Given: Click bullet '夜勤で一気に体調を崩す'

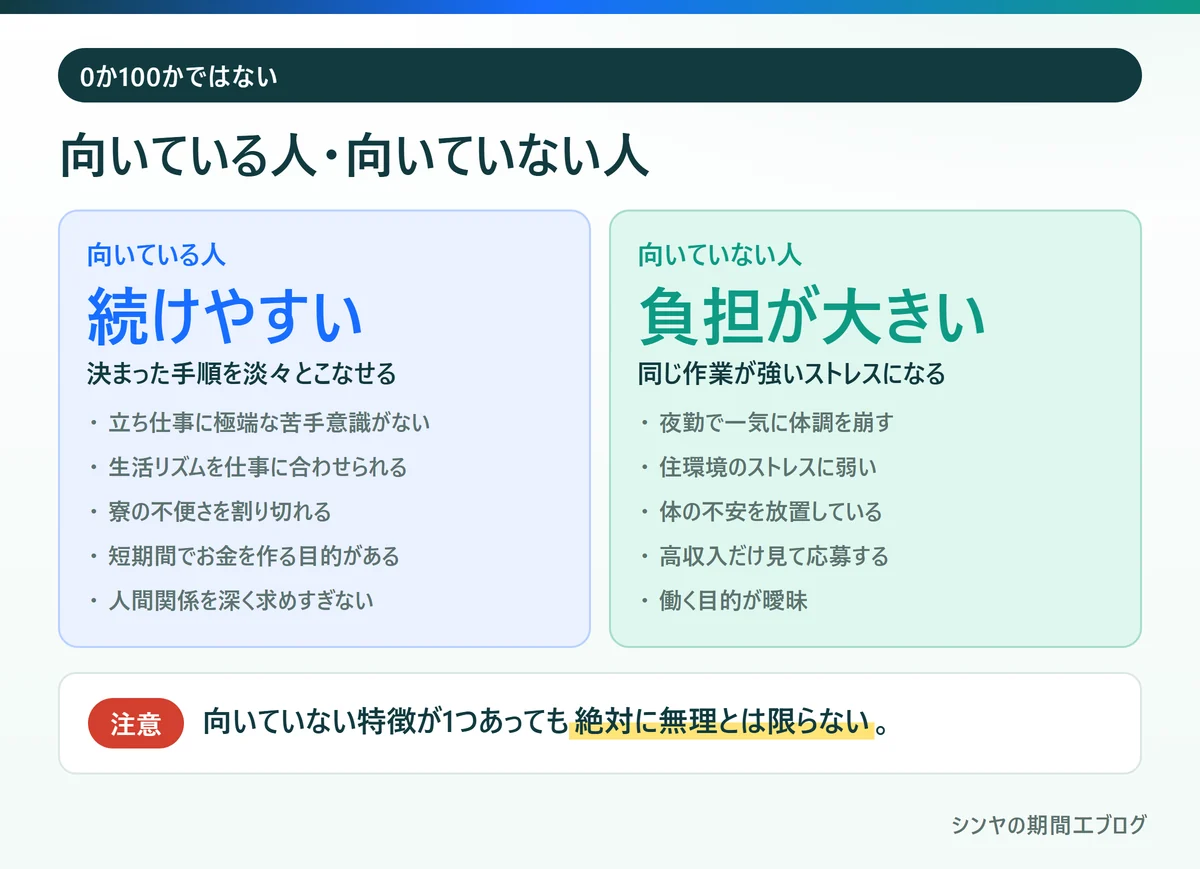Looking at the screenshot, I should pyautogui.click(x=776, y=423).
